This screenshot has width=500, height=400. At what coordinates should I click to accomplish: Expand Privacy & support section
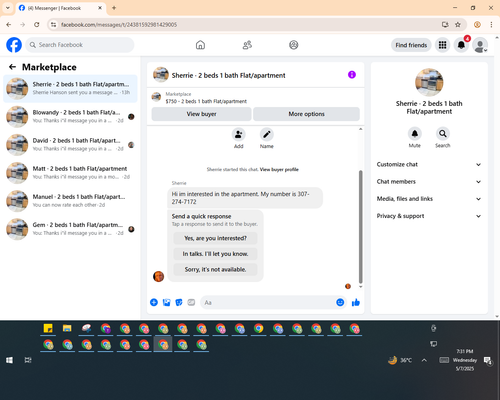coord(429,216)
